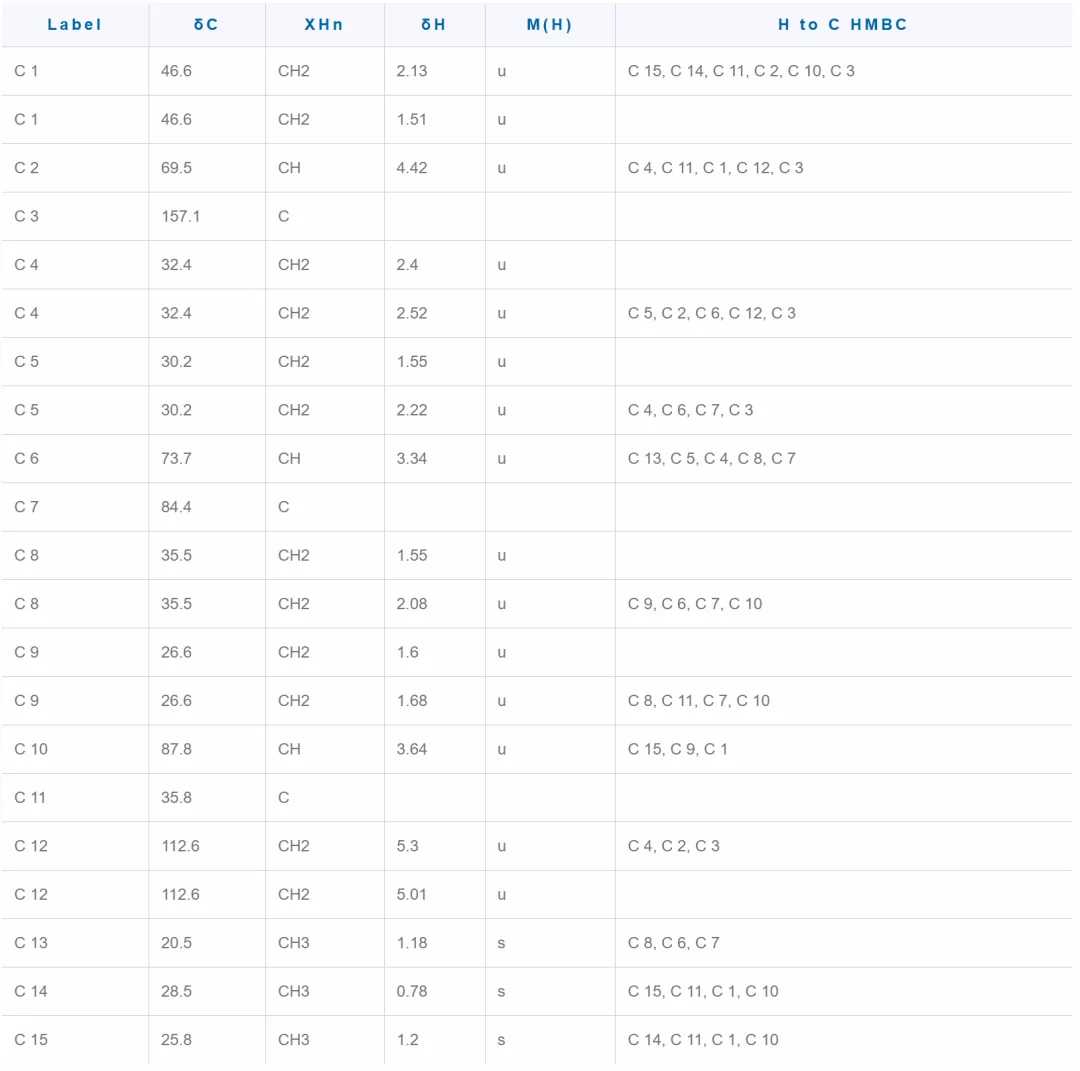The height and width of the screenshot is (1071, 1080).
Task: Click the C 11 quaternary carbon row
Action: (x=537, y=798)
